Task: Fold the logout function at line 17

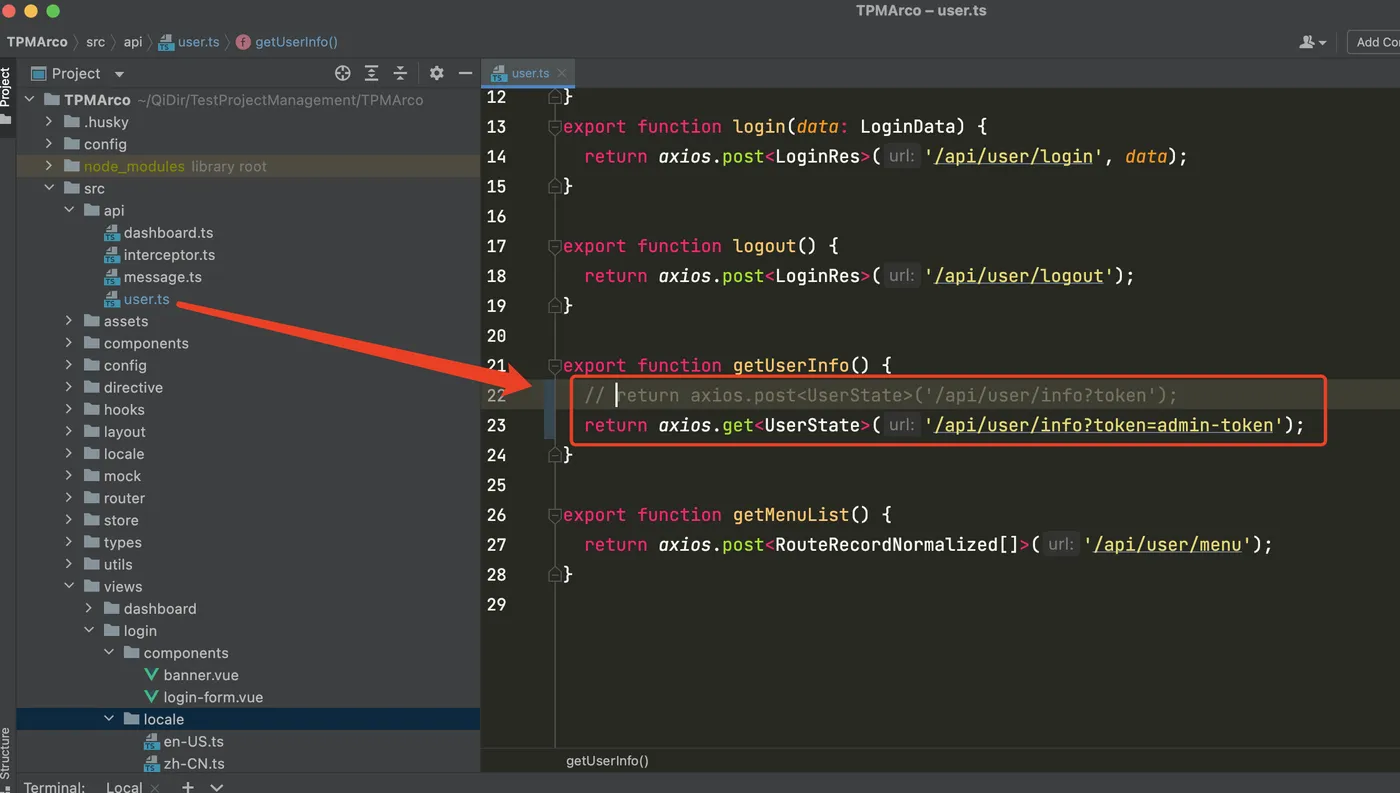Action: tap(555, 246)
